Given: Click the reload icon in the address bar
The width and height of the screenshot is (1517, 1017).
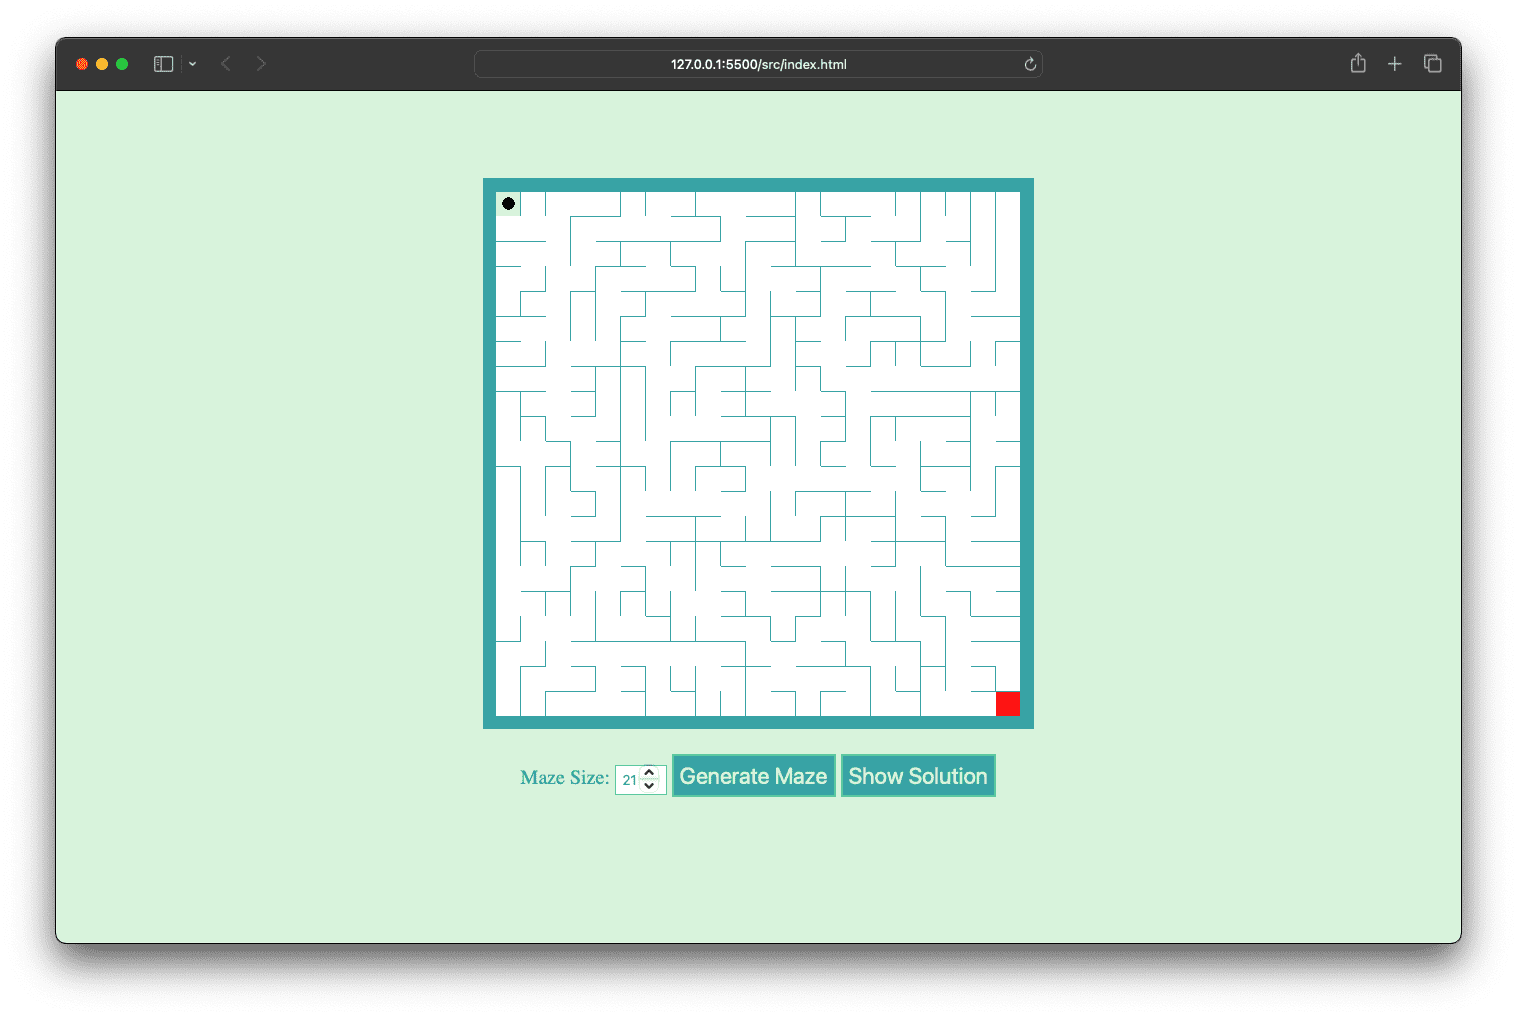Looking at the screenshot, I should click(x=1029, y=63).
